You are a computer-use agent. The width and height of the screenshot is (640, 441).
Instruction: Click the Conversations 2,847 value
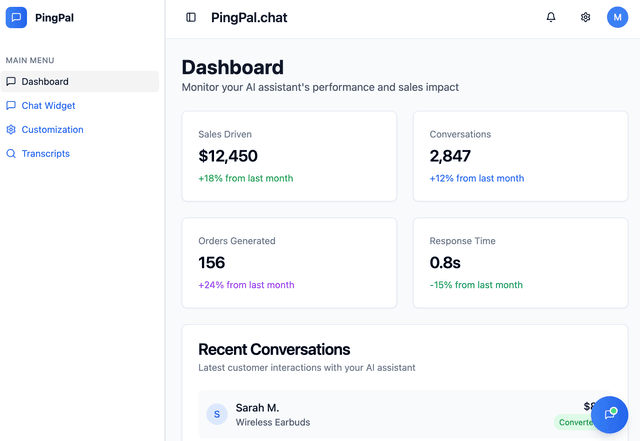click(x=450, y=156)
